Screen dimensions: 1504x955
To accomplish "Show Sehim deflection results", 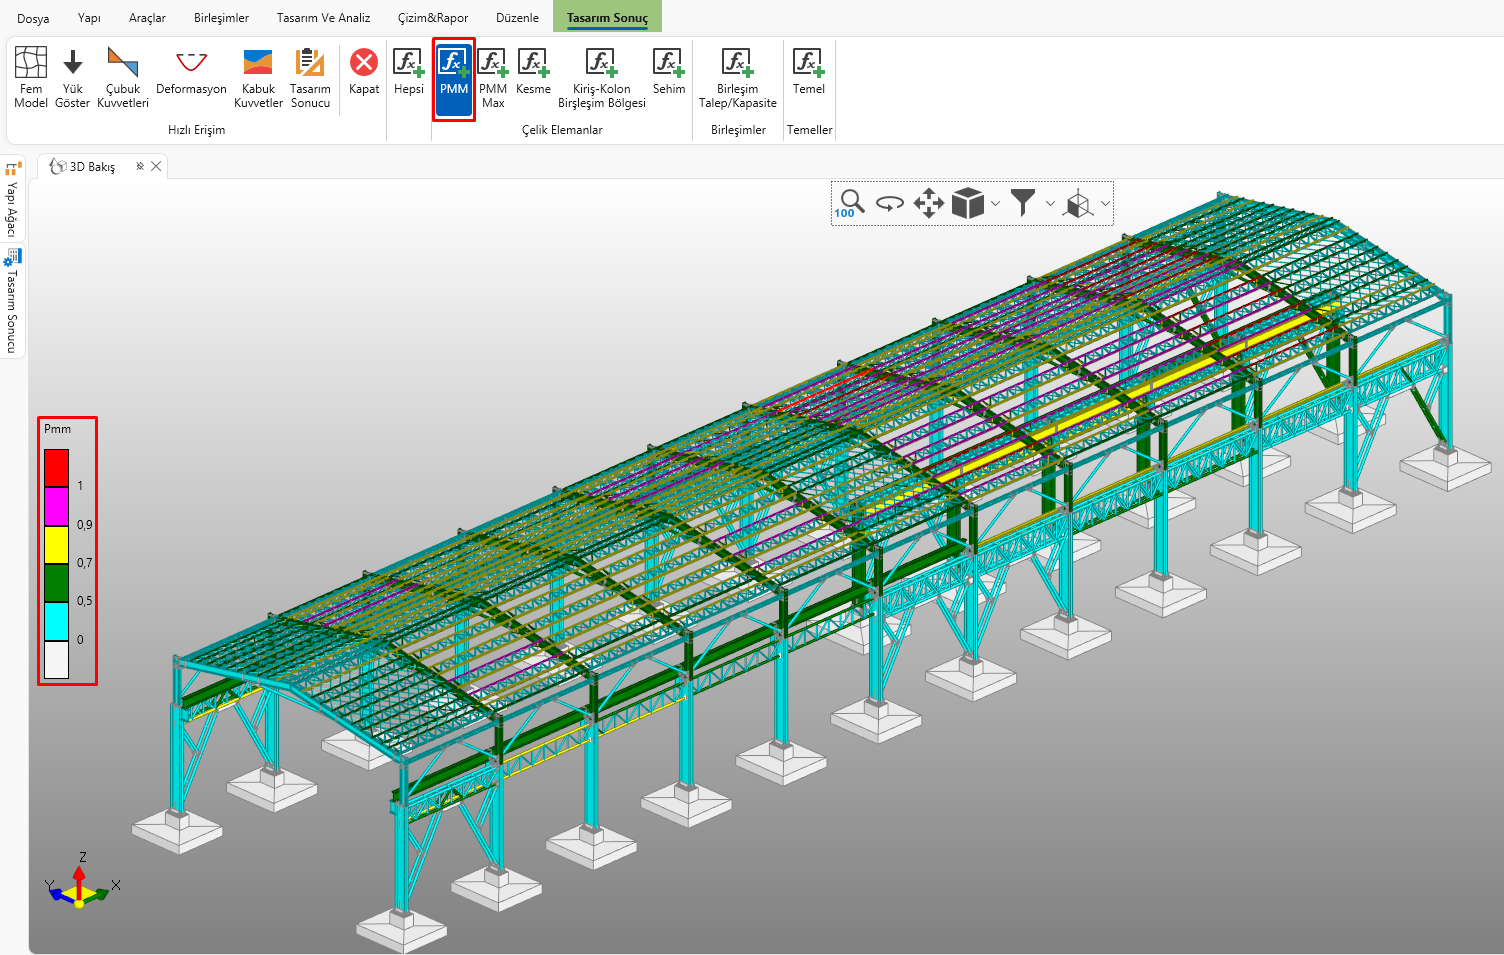I will pos(669,72).
